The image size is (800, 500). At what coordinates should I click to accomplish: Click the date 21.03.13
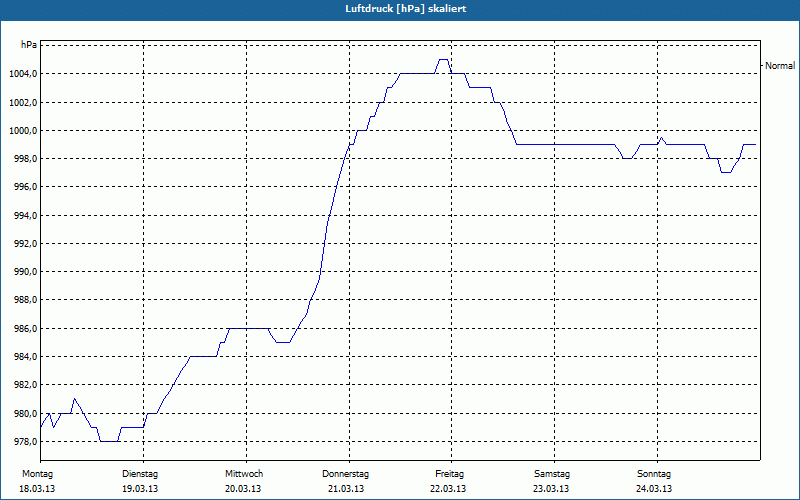346,489
